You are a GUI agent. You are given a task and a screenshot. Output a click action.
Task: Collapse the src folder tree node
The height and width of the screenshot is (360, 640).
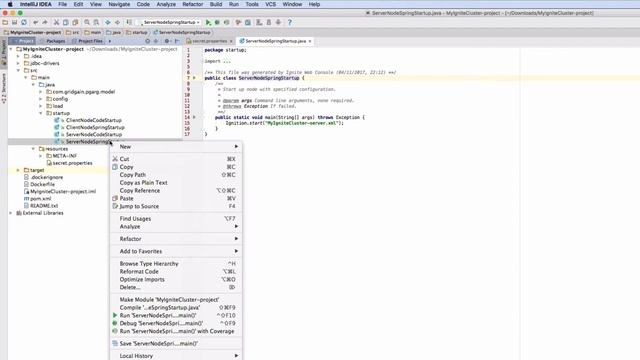click(x=18, y=70)
